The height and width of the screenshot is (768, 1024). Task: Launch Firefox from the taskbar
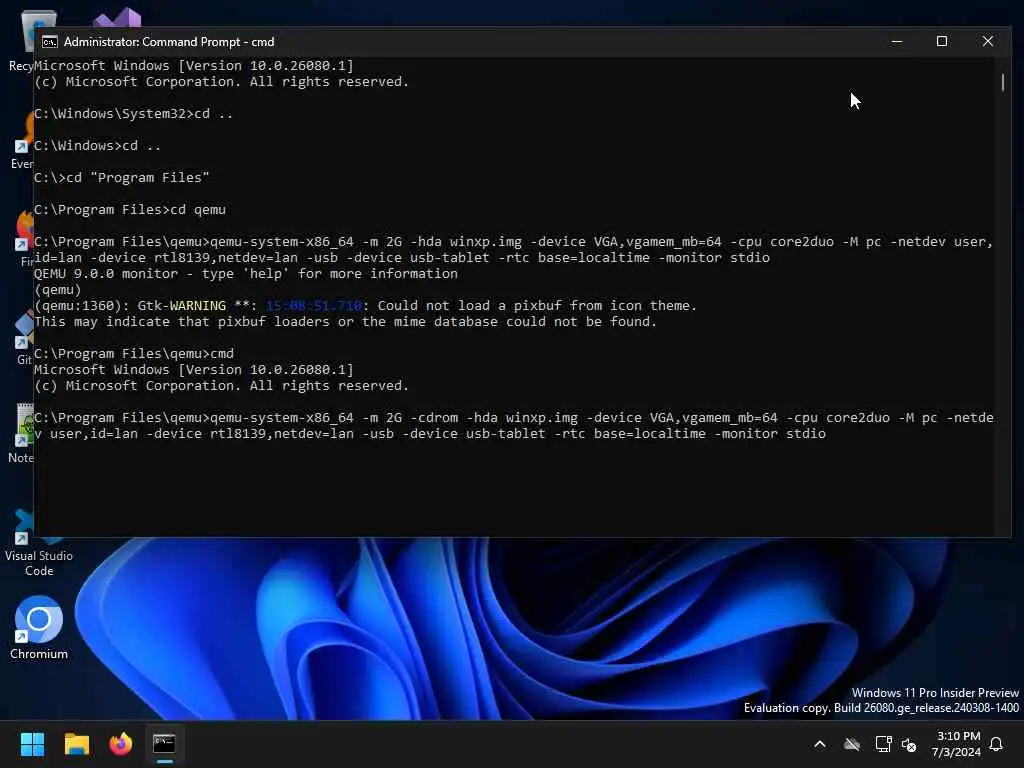(x=121, y=744)
